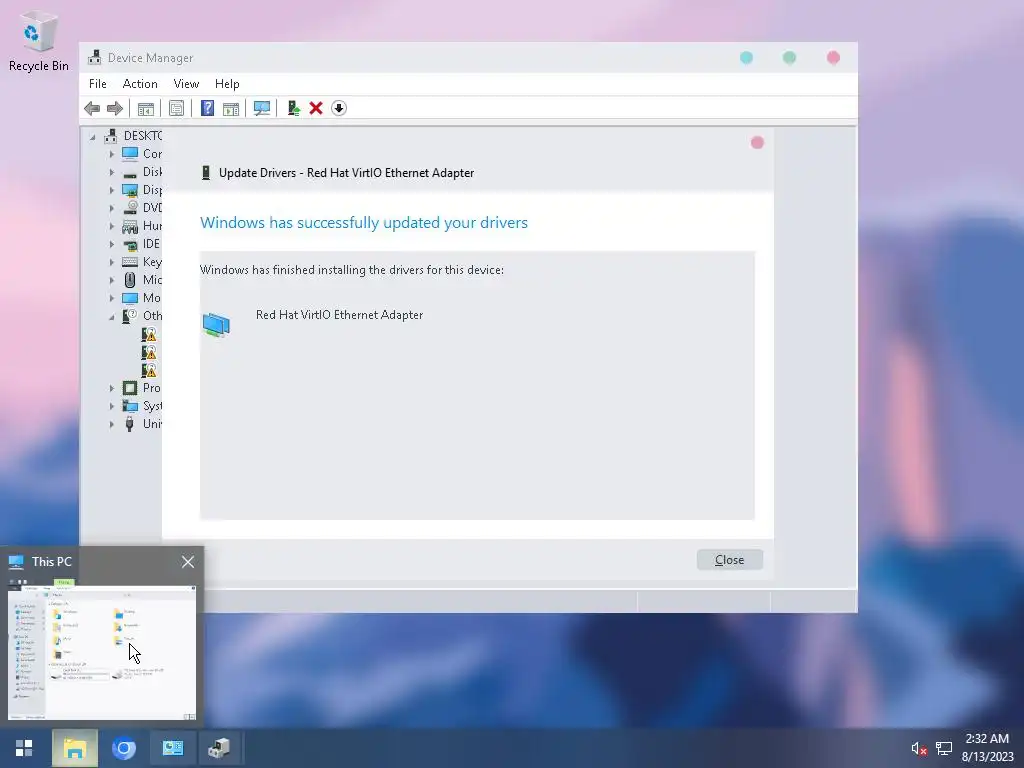Expand the Display adapters category arrow
Screen dimensions: 1024x768
(x=112, y=190)
